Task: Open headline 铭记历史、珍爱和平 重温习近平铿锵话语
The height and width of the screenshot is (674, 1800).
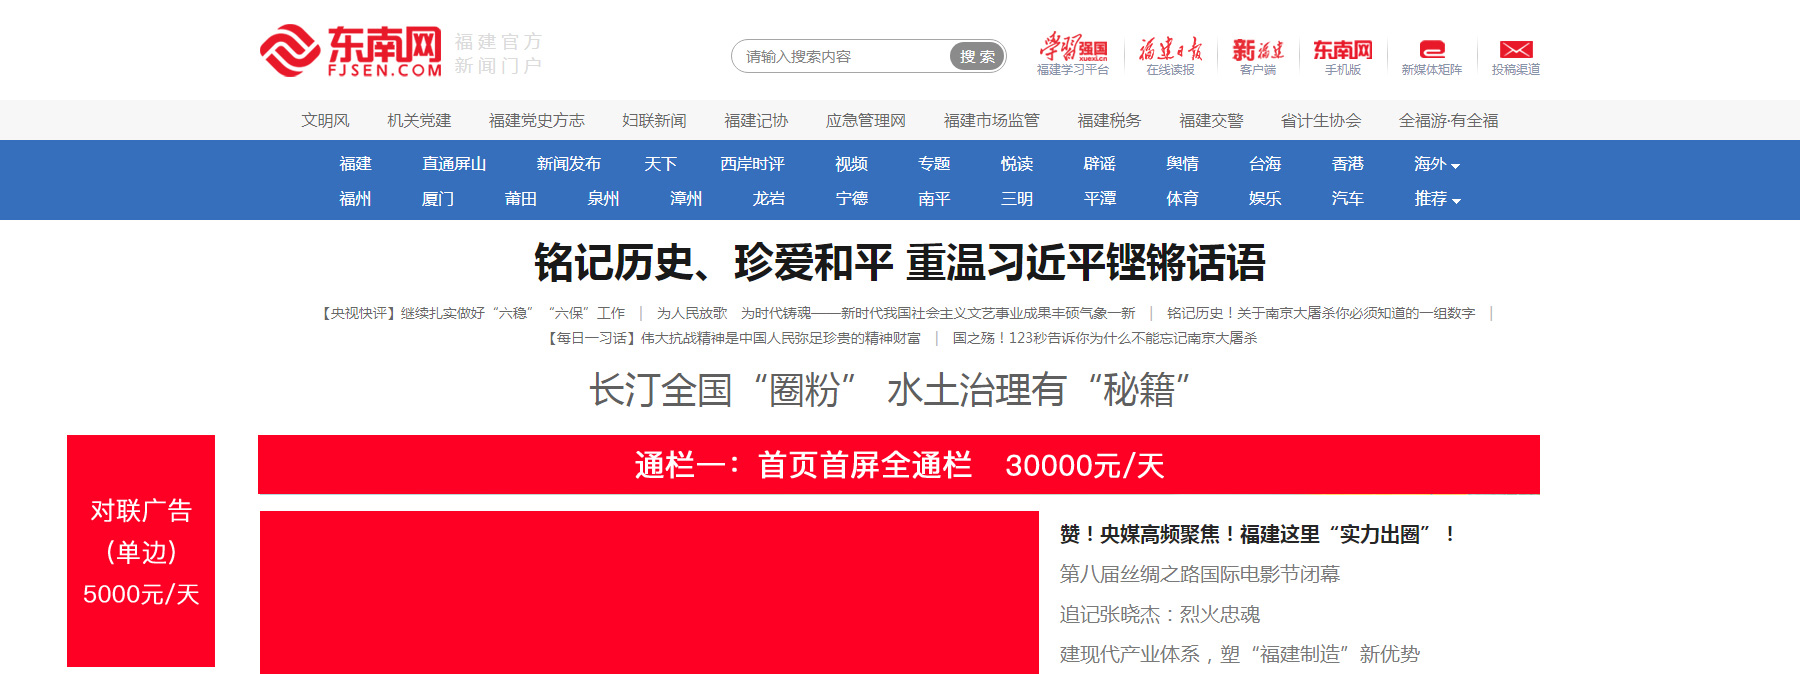Action: pos(899,263)
